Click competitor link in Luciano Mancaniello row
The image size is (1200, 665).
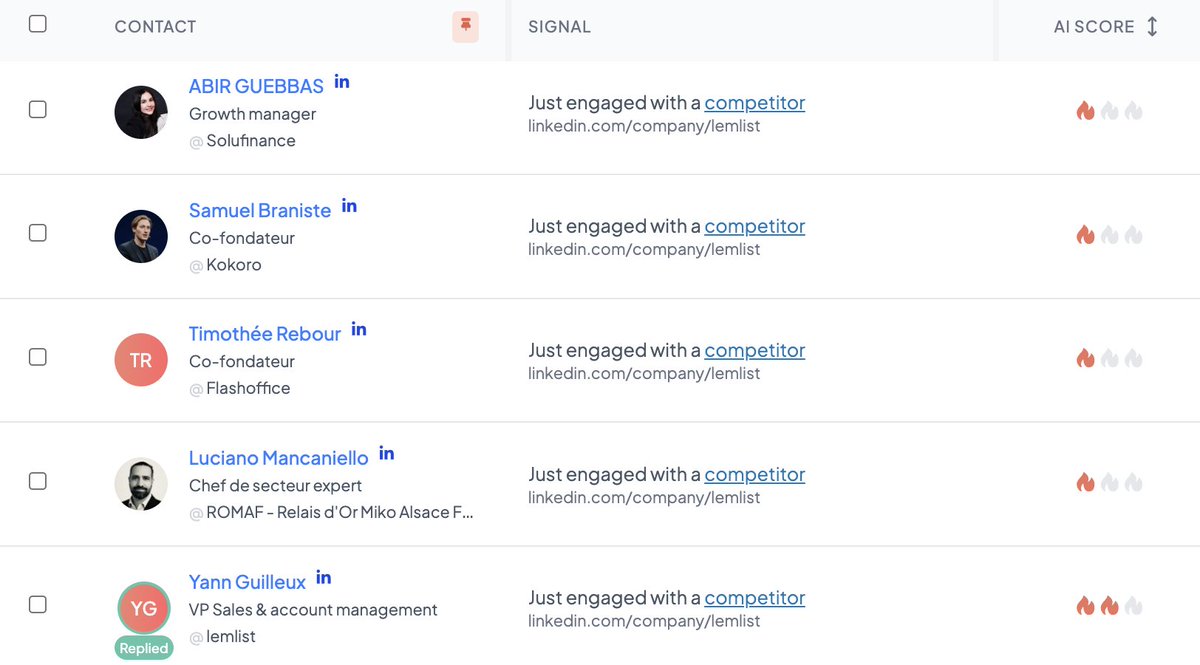tap(755, 474)
